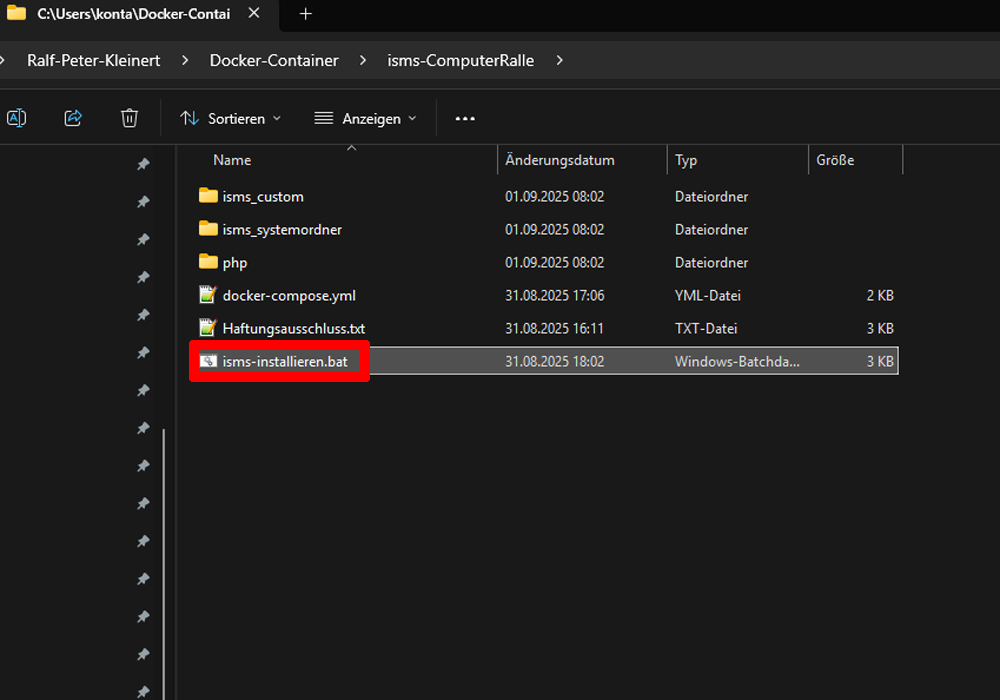Open the three-dots more options menu
1000x700 pixels.
point(465,118)
